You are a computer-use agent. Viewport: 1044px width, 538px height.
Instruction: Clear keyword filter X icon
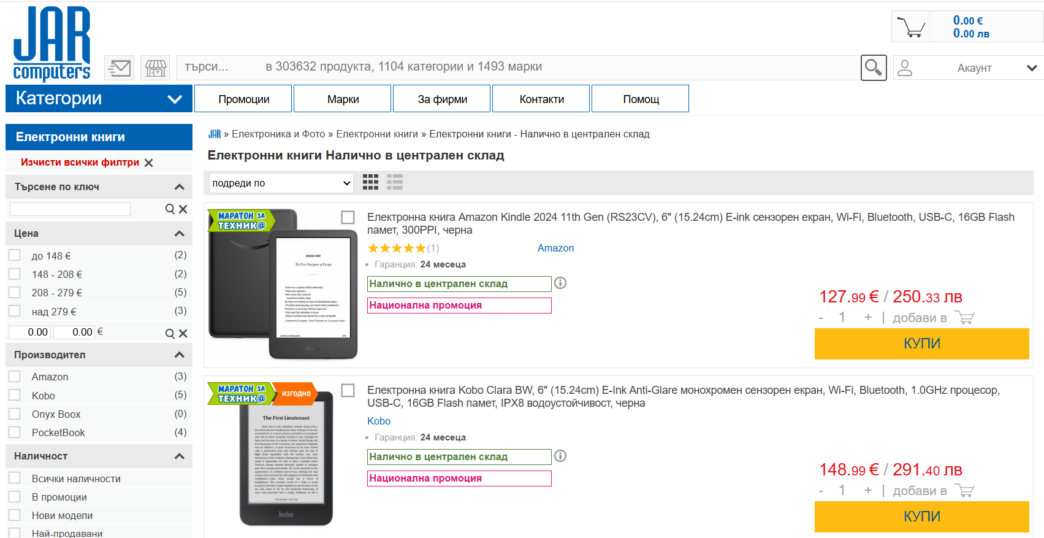pos(183,209)
